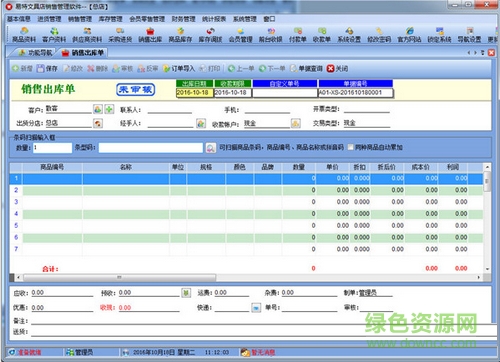Viewport: 500px width, 362px height.
Task: Open the 系统管理 menu
Action: [x=245, y=19]
